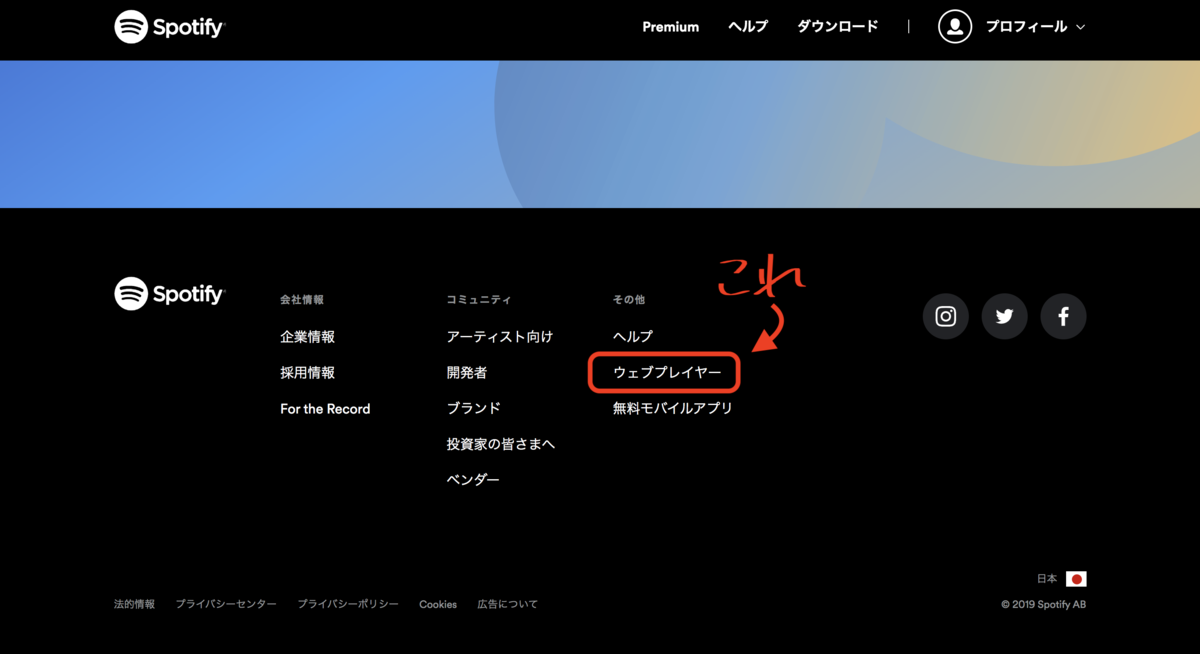Open the 採用情報 footer link
This screenshot has height=654, width=1200.
pos(307,373)
